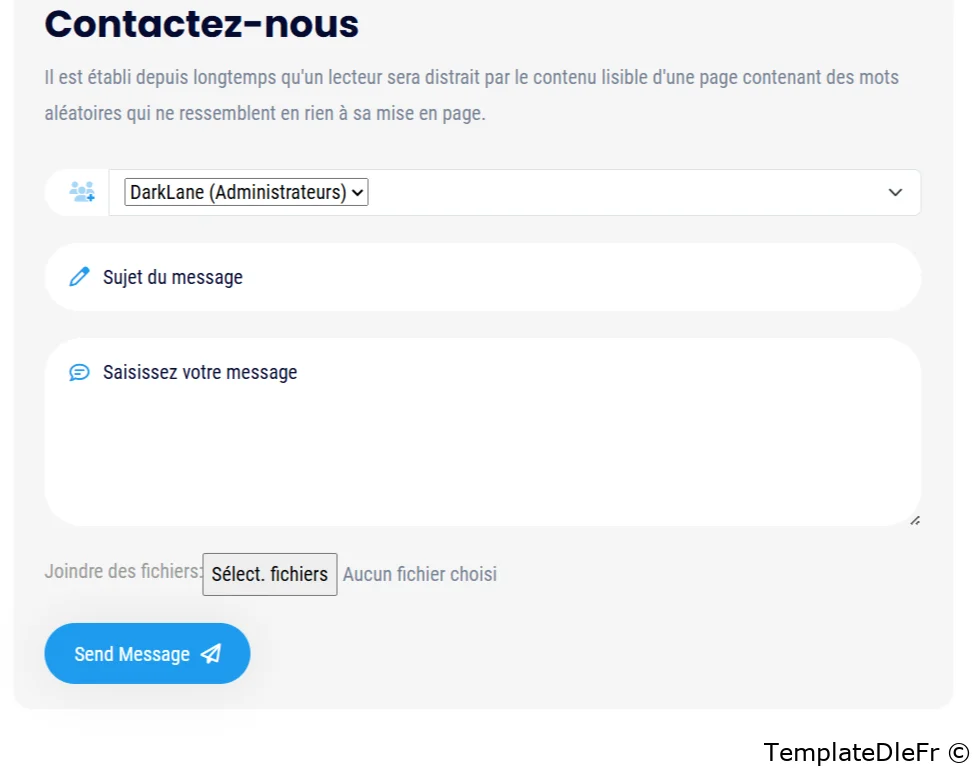
Task: Click the Send Message button label
Action: tap(132, 654)
